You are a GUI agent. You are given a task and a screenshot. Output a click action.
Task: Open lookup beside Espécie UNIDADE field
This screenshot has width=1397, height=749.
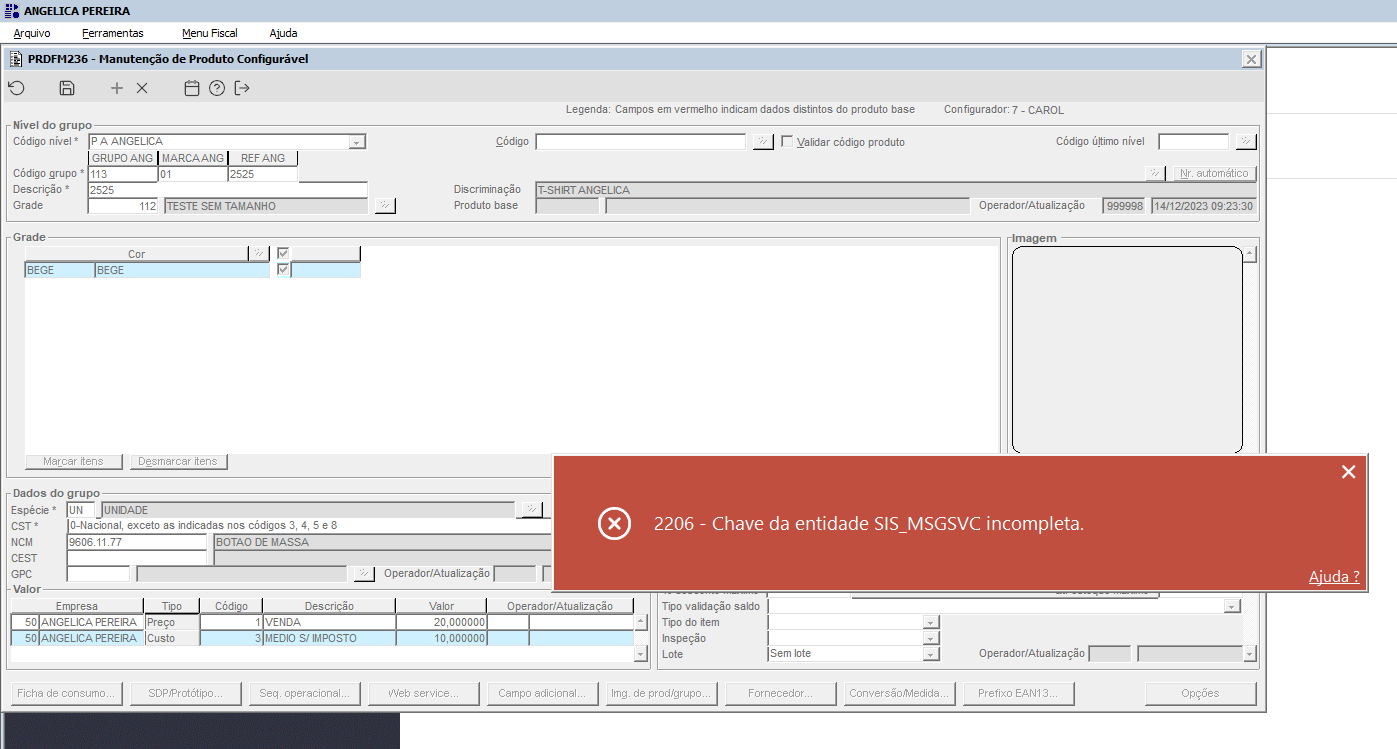point(530,510)
